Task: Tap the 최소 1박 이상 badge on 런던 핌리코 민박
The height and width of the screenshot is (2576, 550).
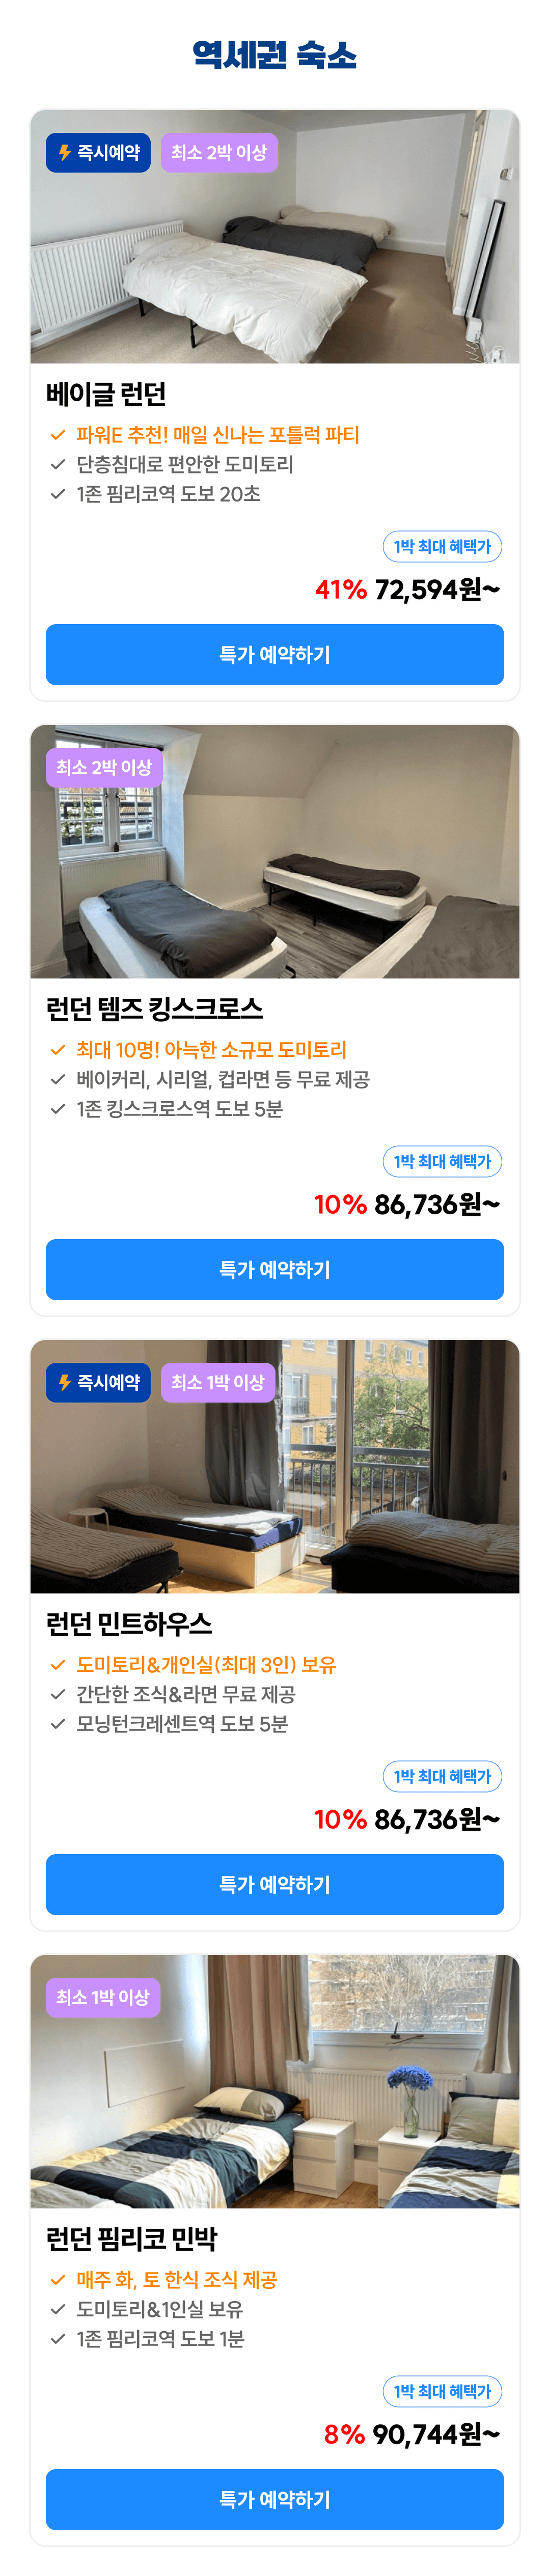Action: coord(103,1997)
